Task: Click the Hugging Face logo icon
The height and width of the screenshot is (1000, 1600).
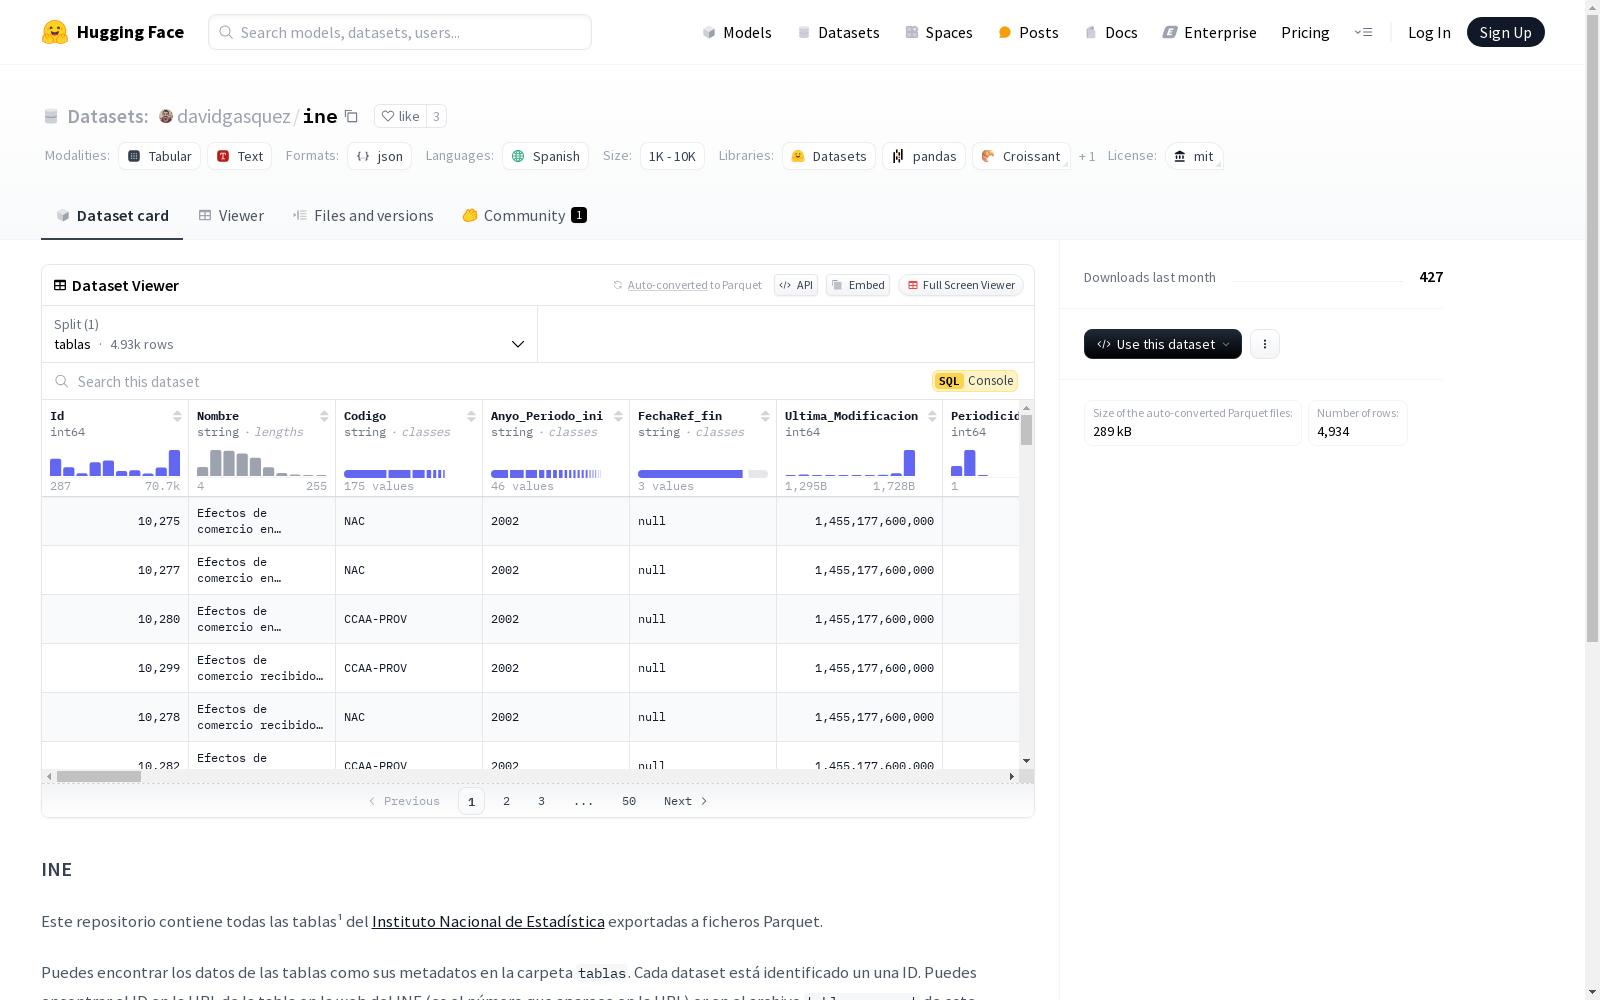Action: coord(55,32)
